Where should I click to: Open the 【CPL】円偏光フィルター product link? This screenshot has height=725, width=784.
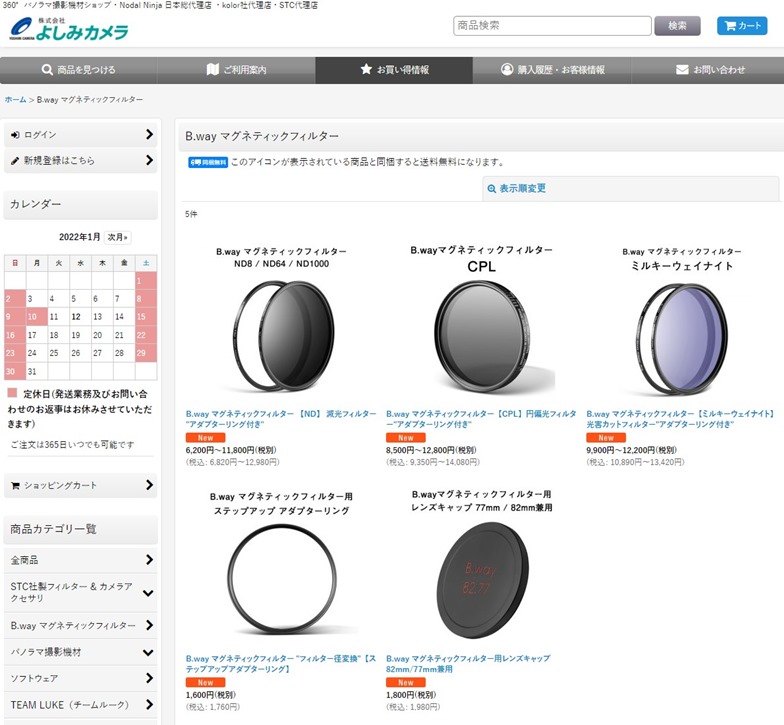click(481, 419)
